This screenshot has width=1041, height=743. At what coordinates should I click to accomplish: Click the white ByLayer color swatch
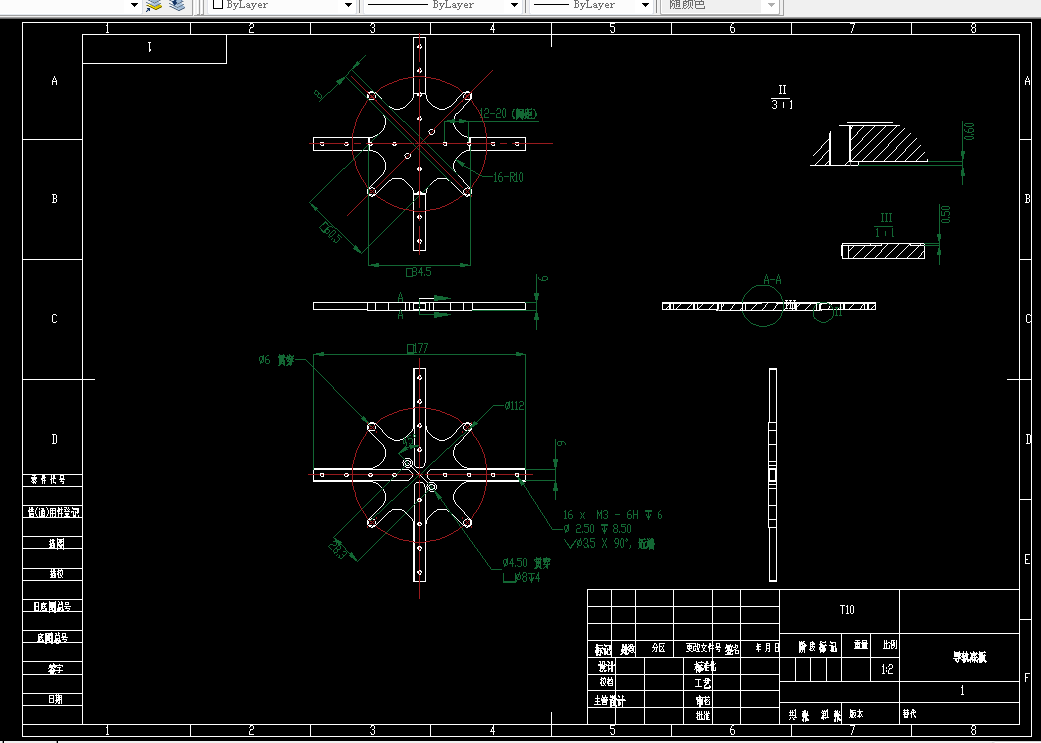click(217, 5)
